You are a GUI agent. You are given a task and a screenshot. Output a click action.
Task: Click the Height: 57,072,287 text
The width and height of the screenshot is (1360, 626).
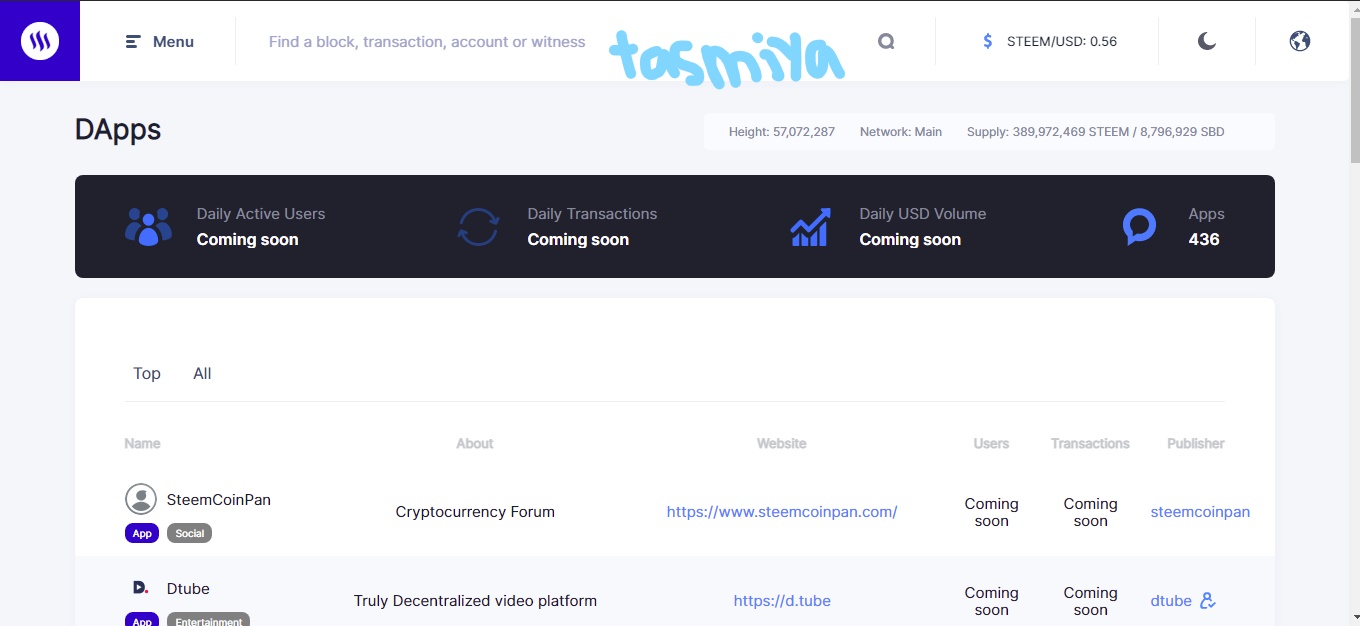pyautogui.click(x=782, y=132)
